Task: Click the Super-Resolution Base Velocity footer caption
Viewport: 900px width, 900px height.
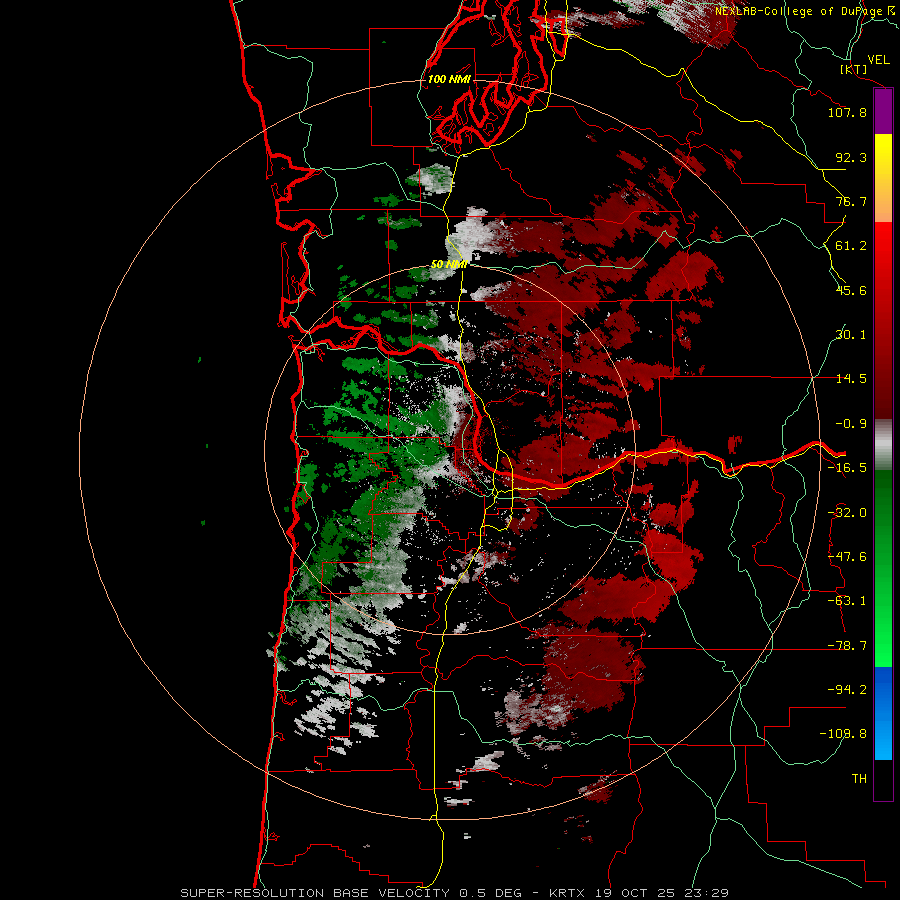Action: click(x=455, y=893)
